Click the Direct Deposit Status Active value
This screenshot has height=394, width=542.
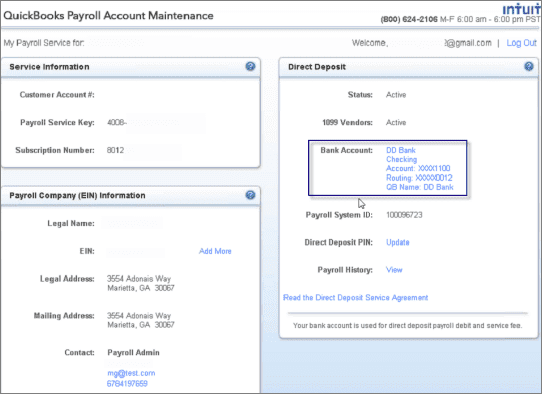pos(396,95)
